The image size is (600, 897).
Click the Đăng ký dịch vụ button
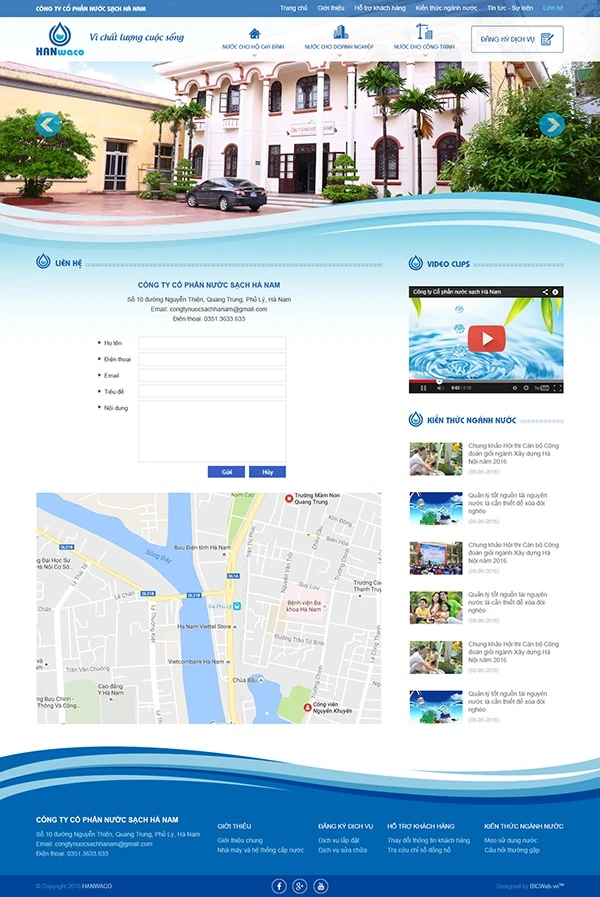[x=517, y=39]
